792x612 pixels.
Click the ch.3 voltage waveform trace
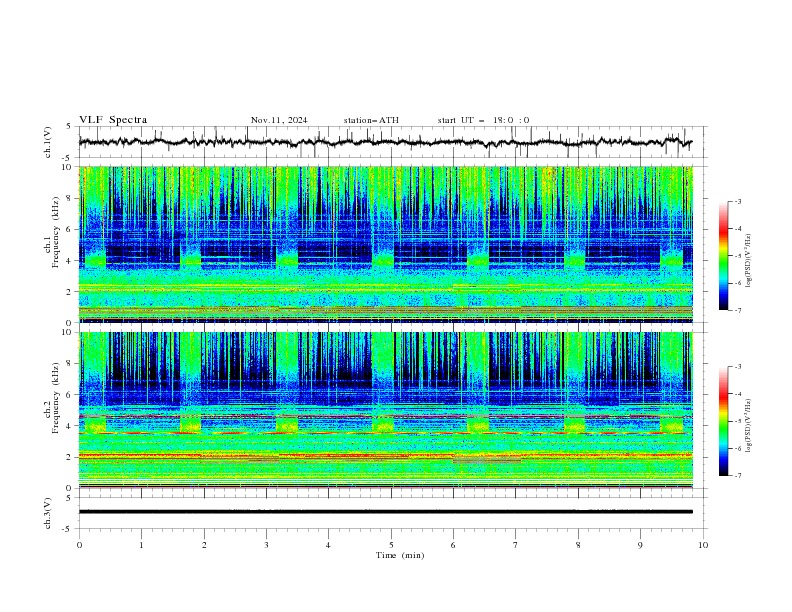tap(386, 512)
